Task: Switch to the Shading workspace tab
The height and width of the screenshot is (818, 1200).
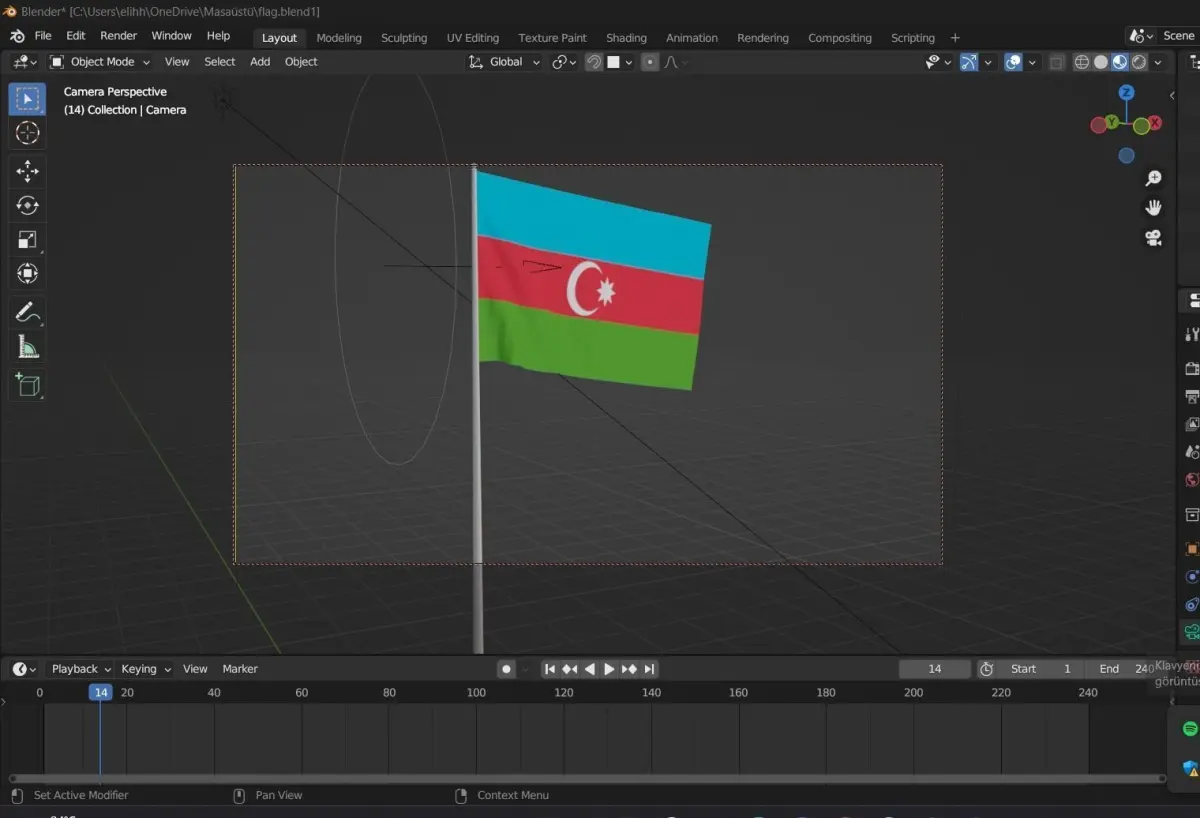Action: pyautogui.click(x=626, y=38)
